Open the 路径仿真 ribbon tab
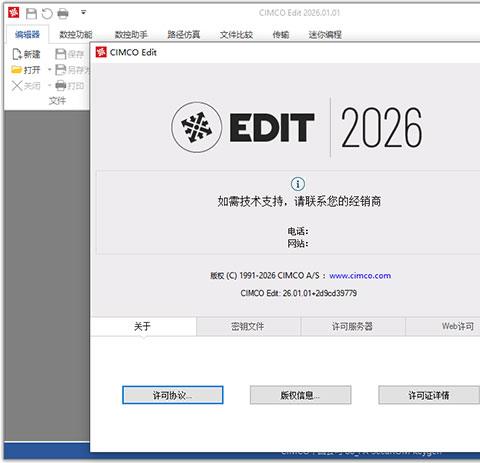Image resolution: width=480 pixels, height=463 pixels. tap(184, 34)
